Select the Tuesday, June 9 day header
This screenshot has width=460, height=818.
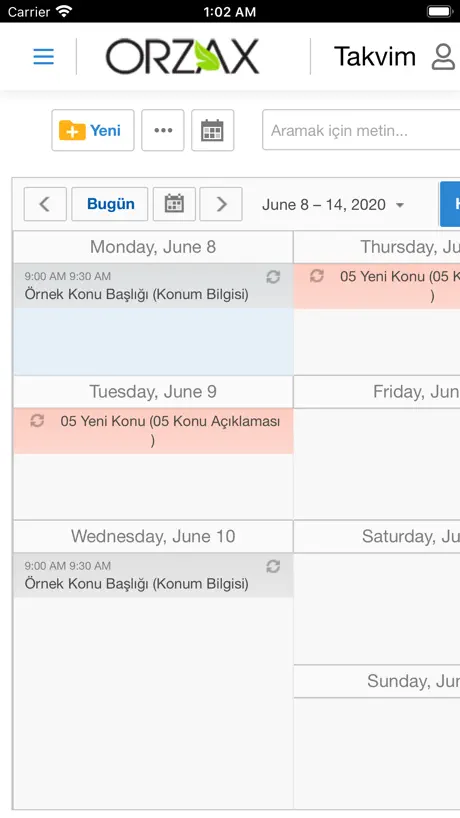(x=153, y=392)
